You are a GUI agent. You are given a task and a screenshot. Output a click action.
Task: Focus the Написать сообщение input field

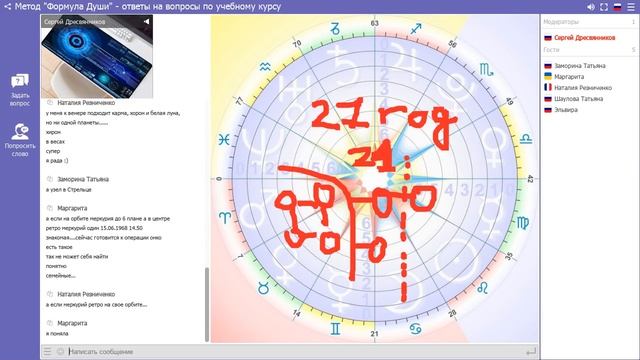(x=294, y=351)
